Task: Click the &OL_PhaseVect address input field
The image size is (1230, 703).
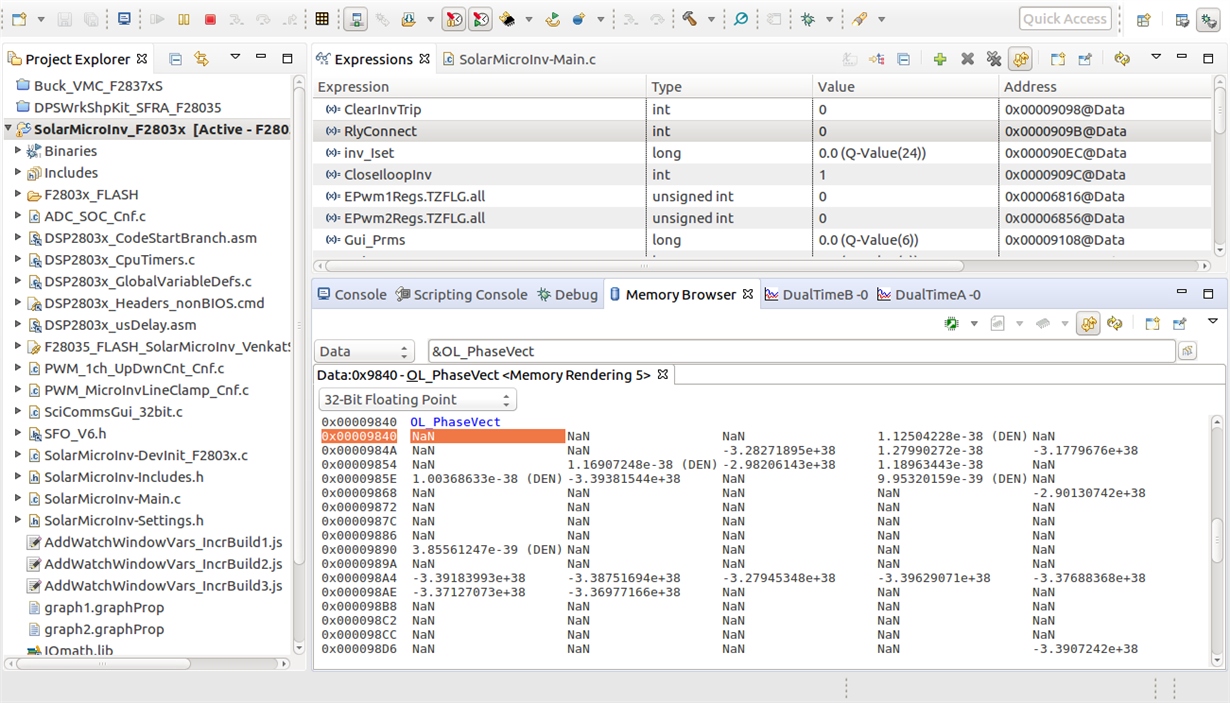Action: (801, 351)
